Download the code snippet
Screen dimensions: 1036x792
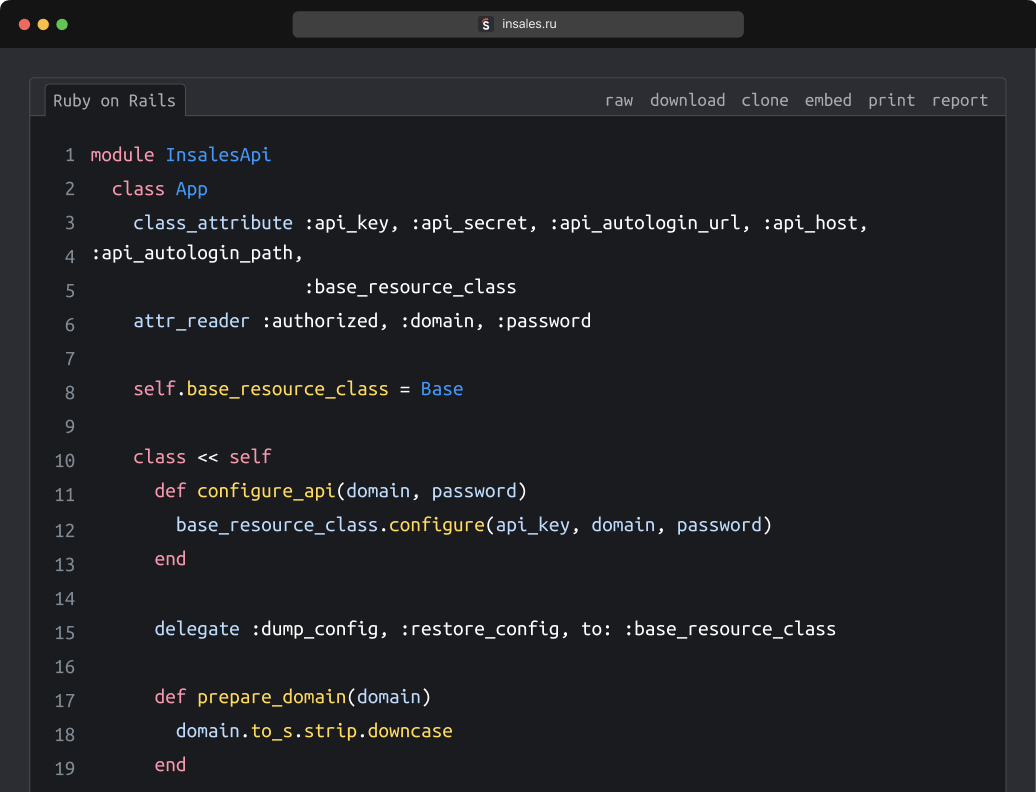tap(687, 100)
